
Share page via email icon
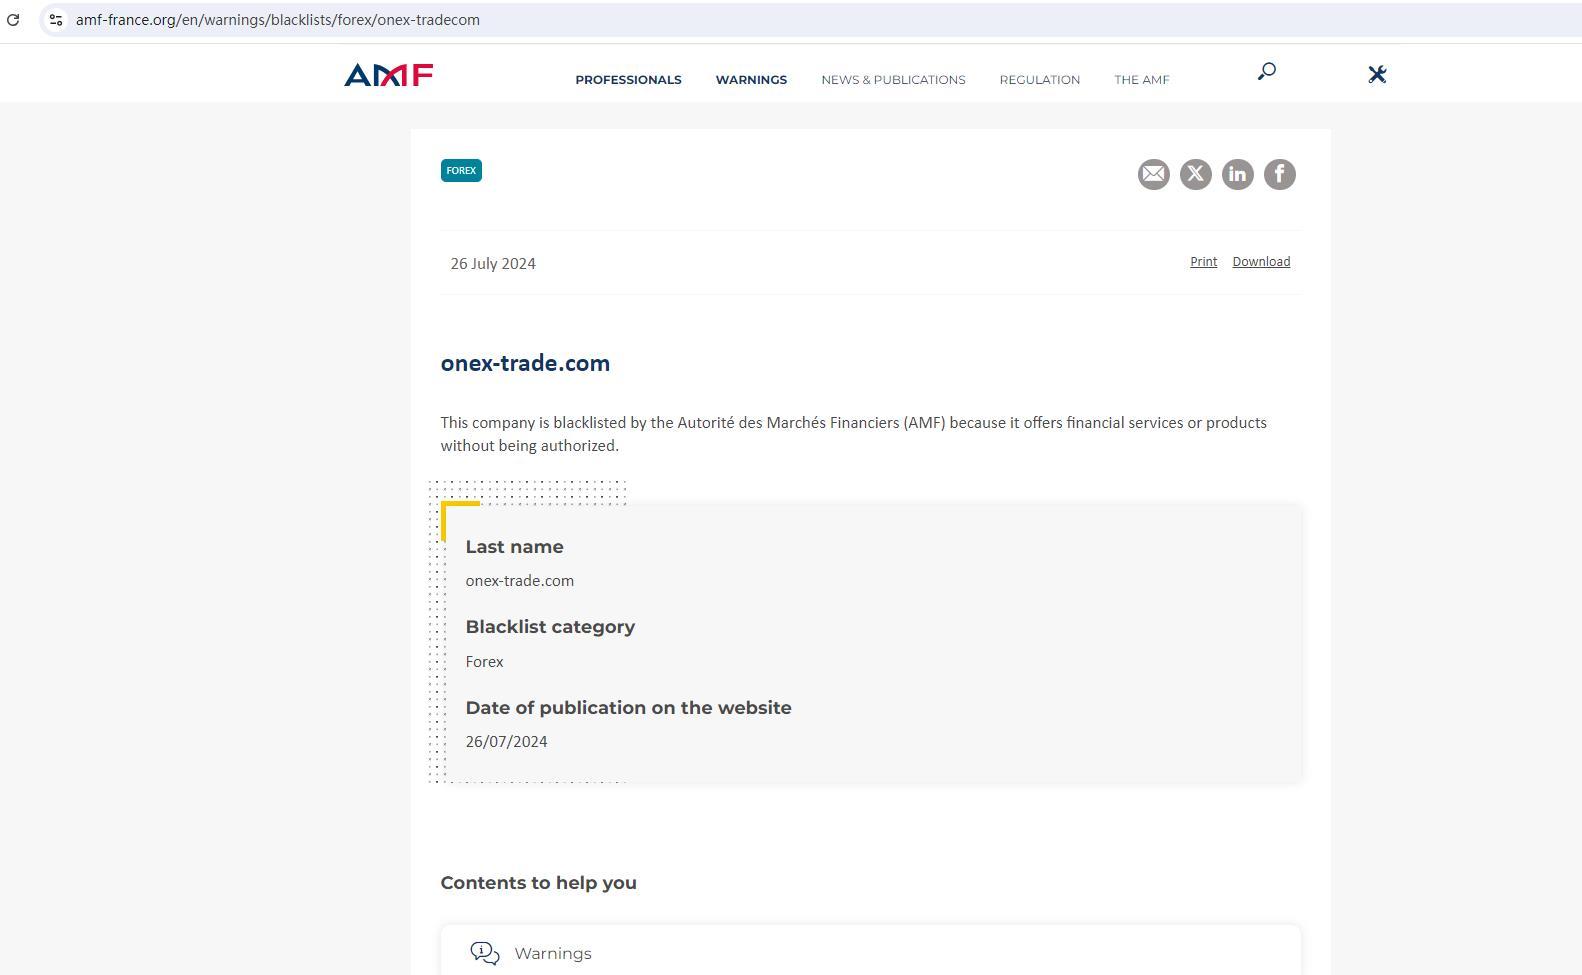pos(1153,174)
